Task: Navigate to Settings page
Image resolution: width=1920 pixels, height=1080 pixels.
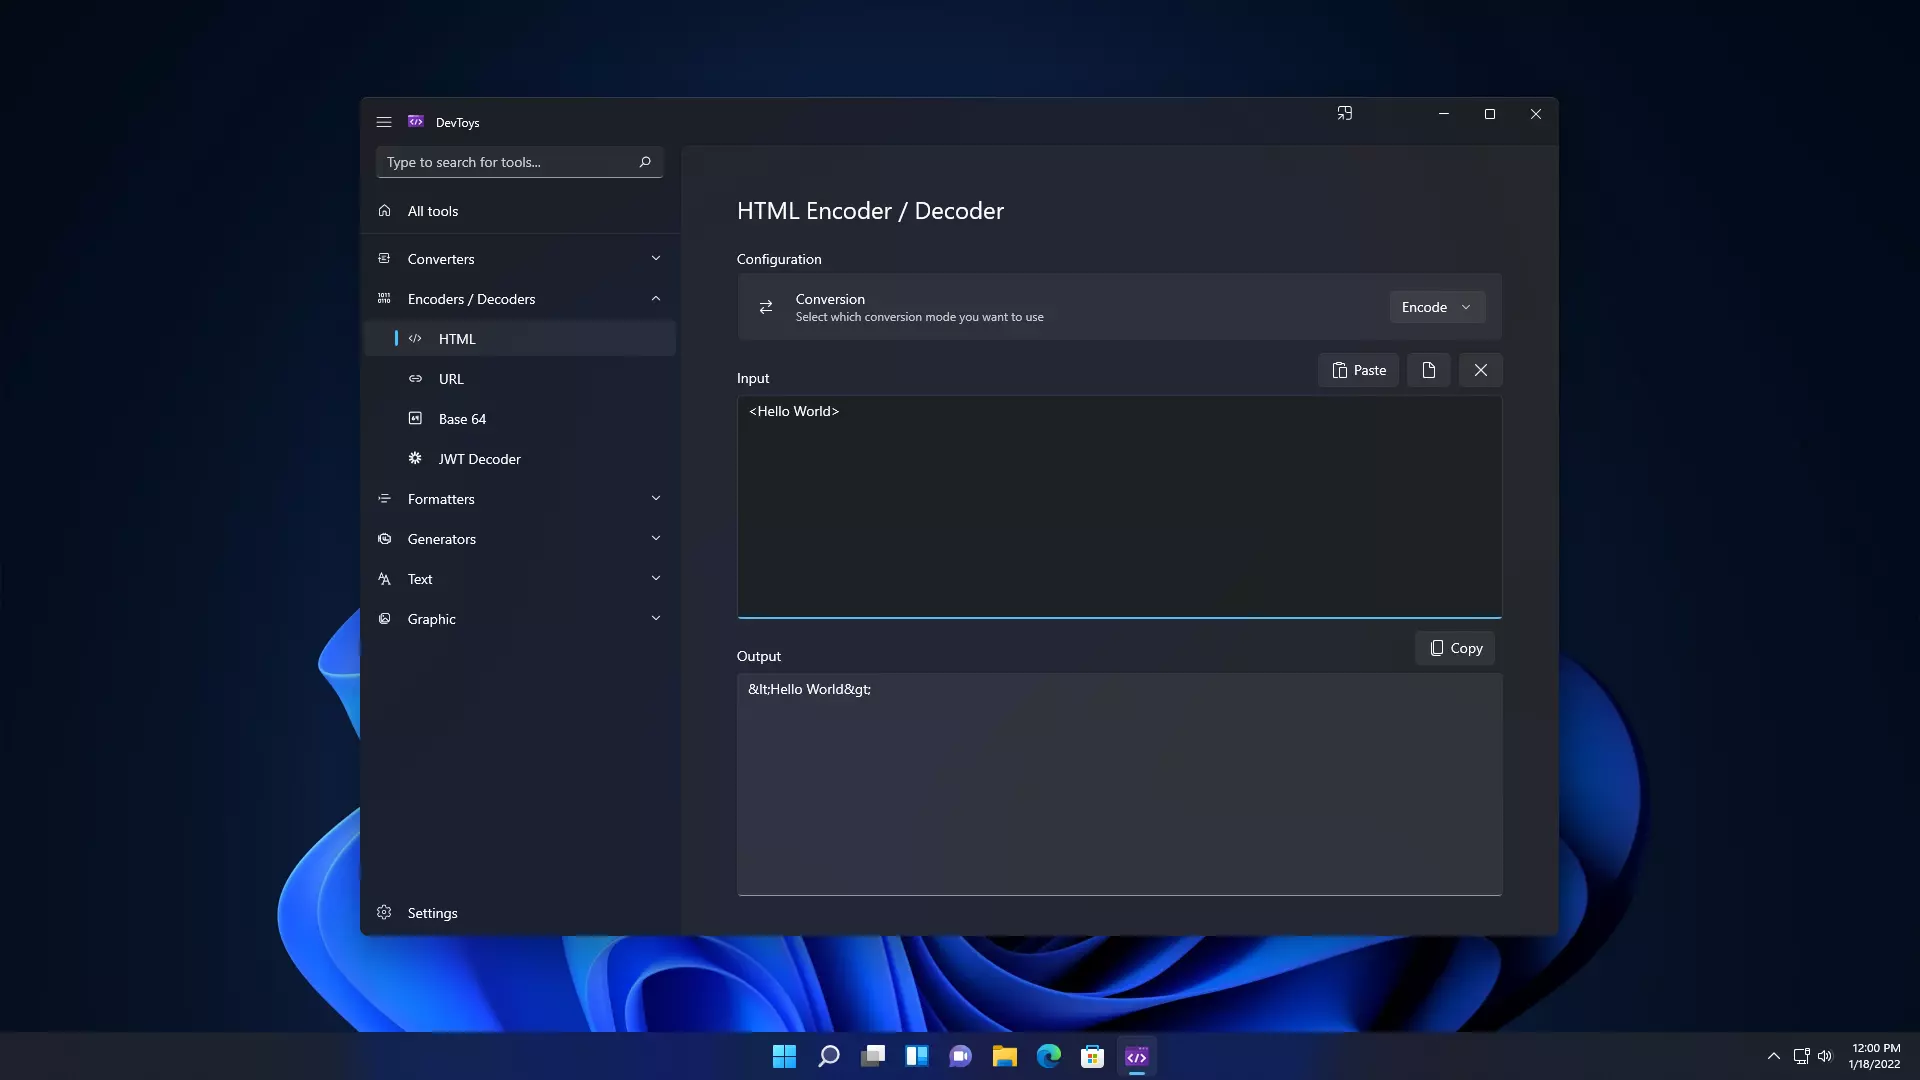Action: 431,911
